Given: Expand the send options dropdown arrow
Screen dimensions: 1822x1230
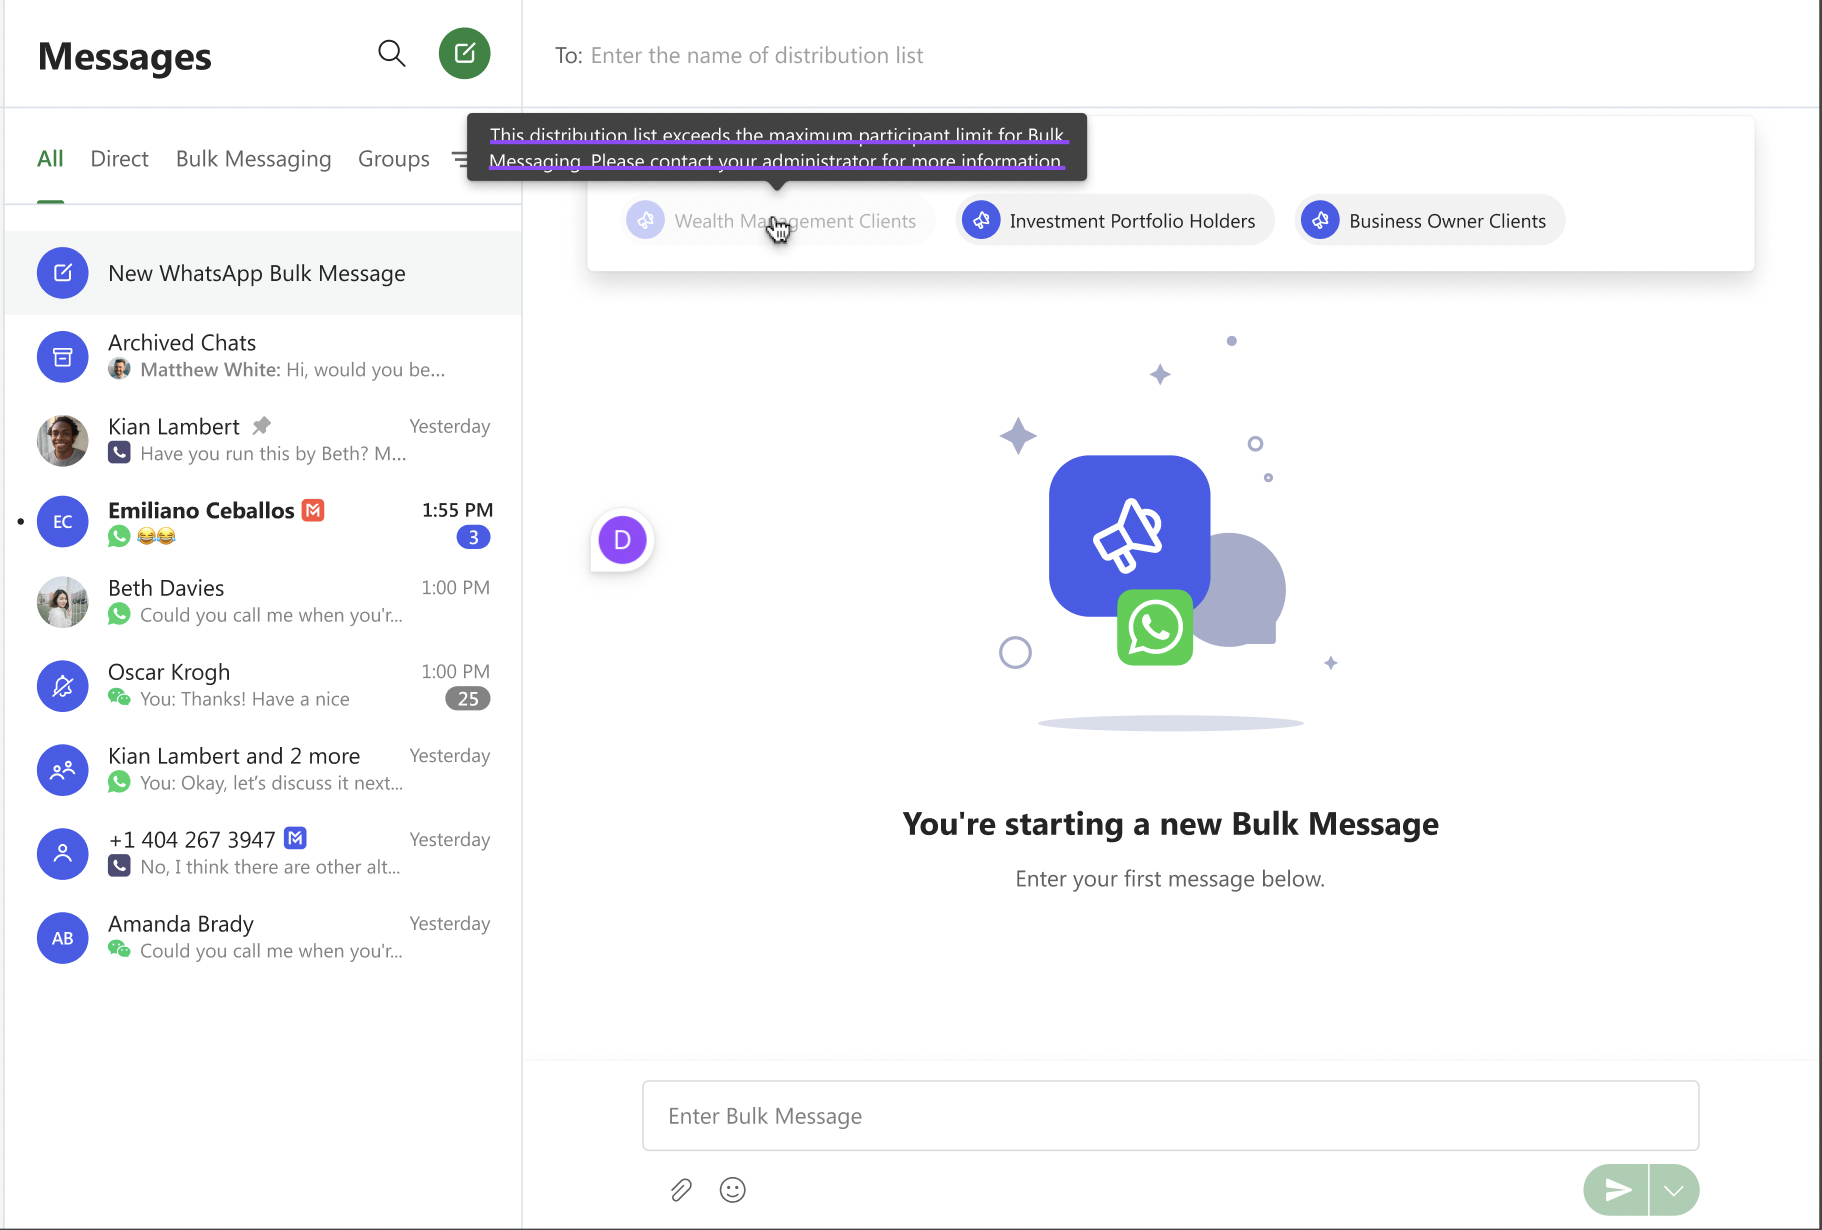Looking at the screenshot, I should (x=1674, y=1190).
